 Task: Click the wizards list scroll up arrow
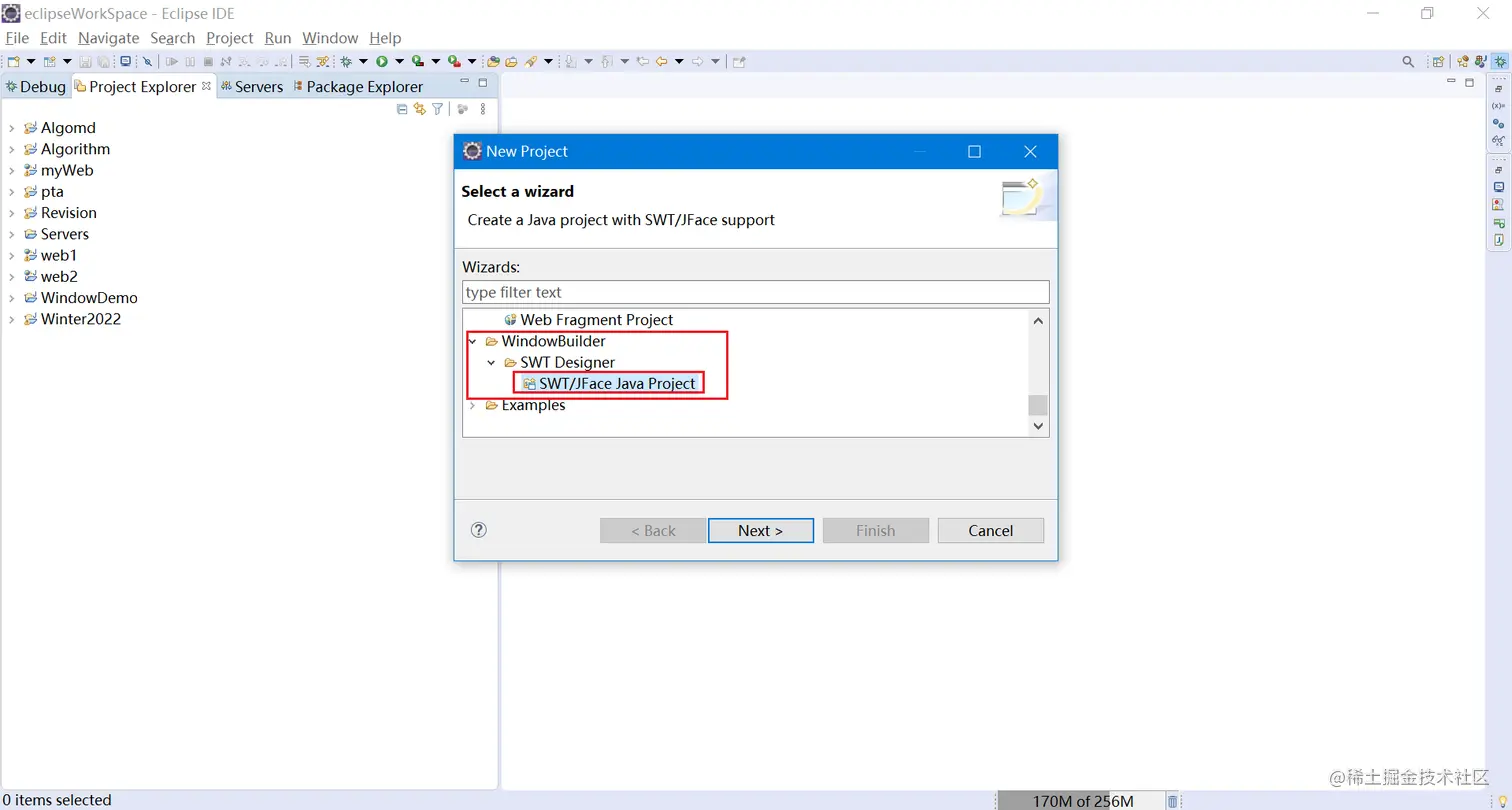click(x=1038, y=320)
